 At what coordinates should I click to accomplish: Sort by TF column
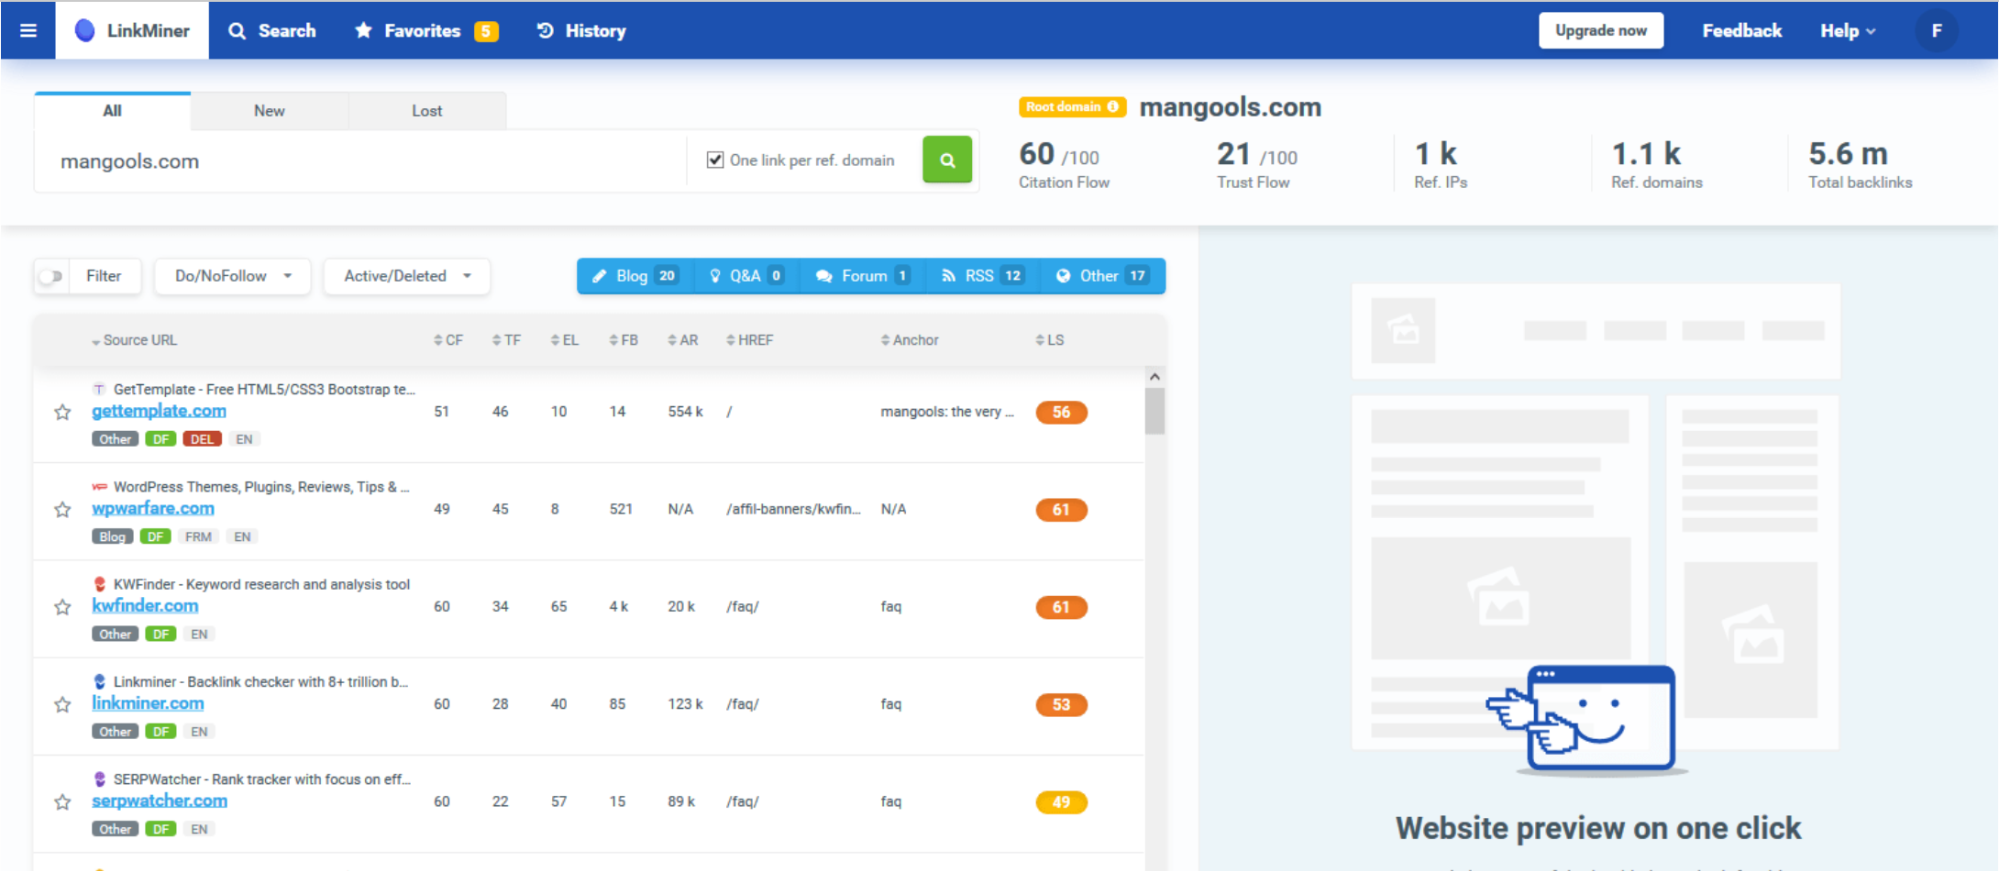coord(506,340)
